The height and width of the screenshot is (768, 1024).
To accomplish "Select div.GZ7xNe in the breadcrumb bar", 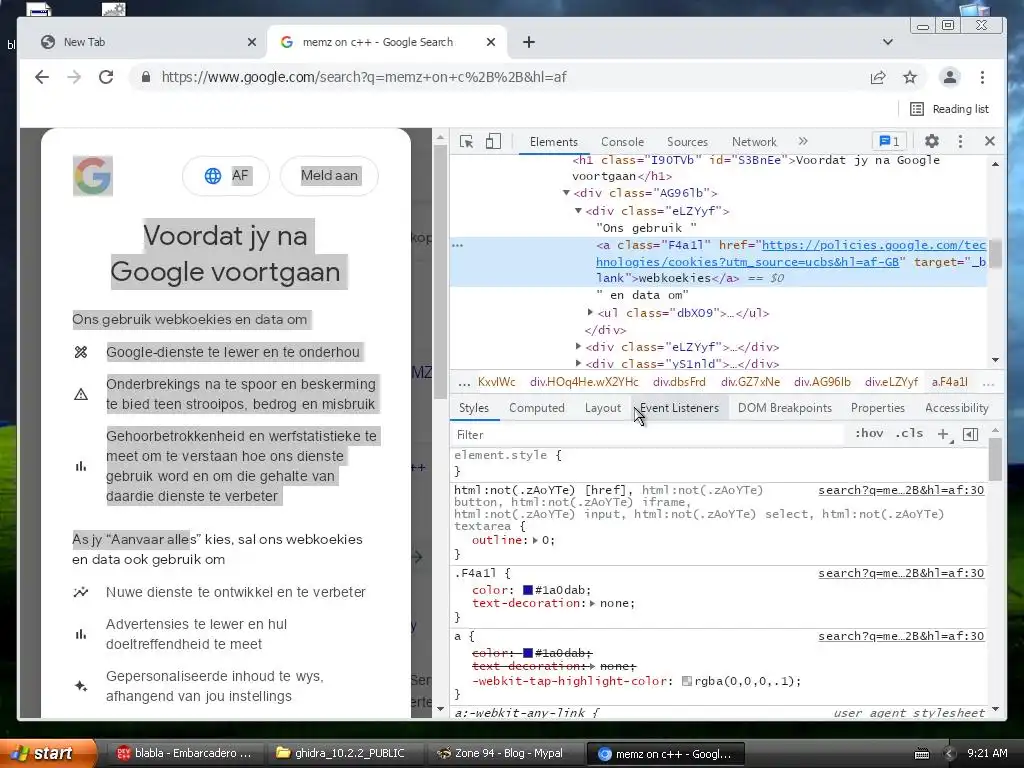I will pos(750,382).
